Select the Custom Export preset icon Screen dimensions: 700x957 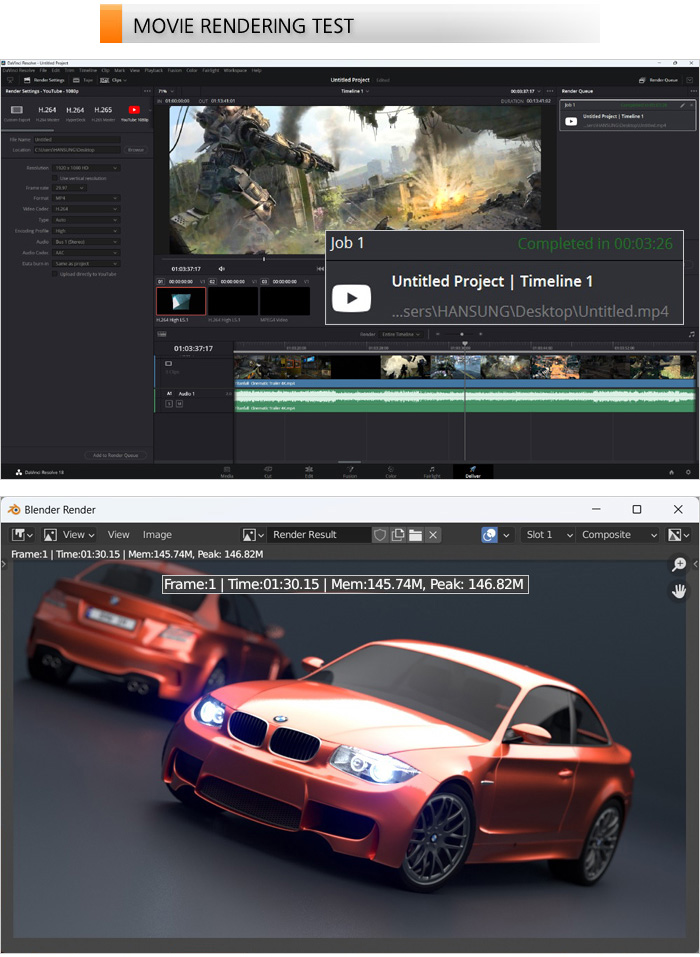[x=16, y=110]
